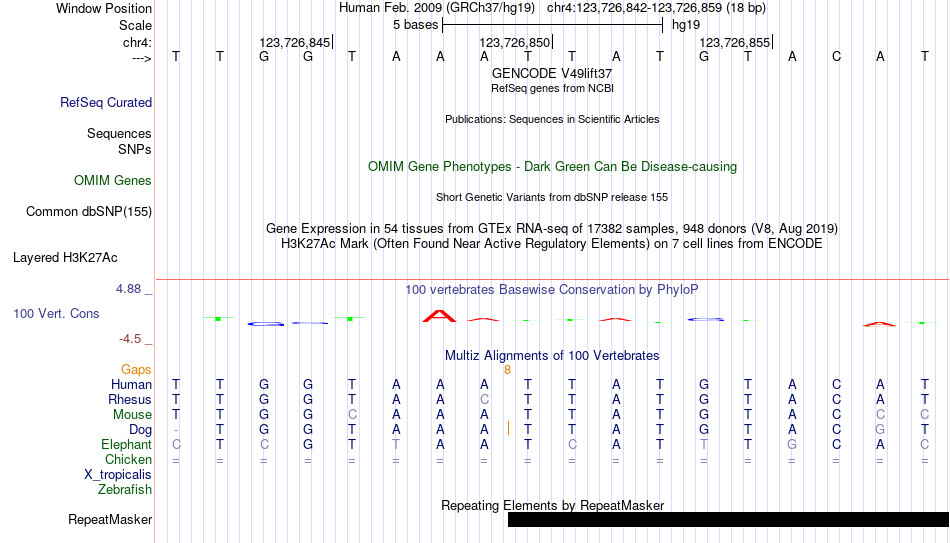The width and height of the screenshot is (950, 543).
Task: Click the 4.88 PhyloP upper scale value
Action: coord(128,289)
